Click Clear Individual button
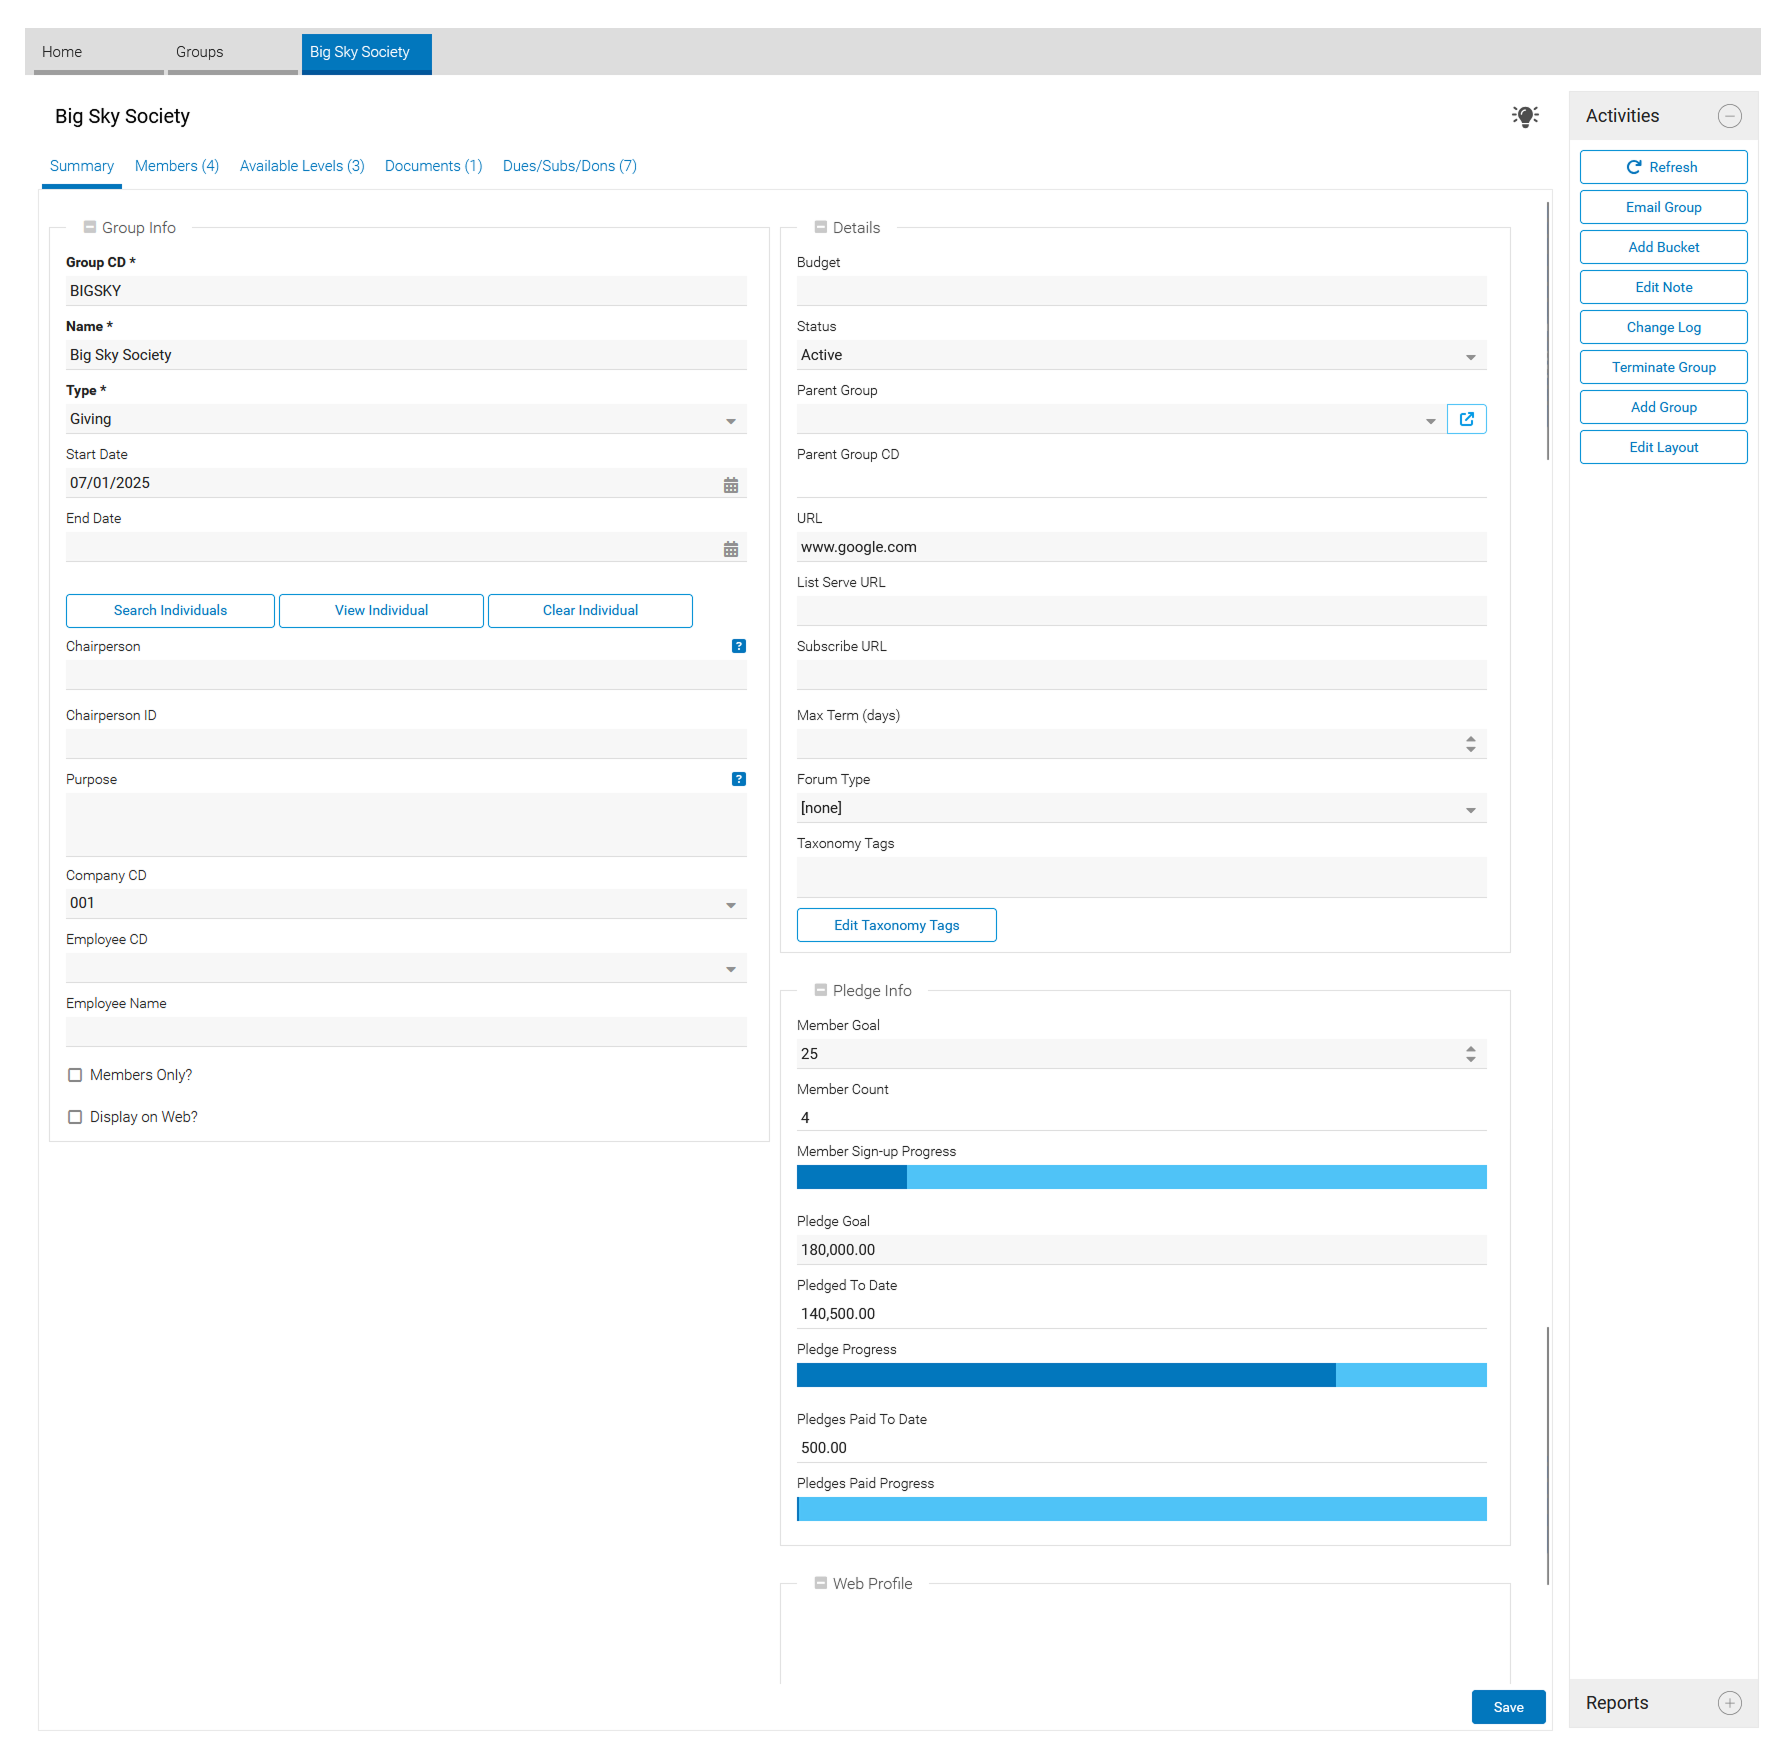1791x1764 pixels. pyautogui.click(x=590, y=610)
